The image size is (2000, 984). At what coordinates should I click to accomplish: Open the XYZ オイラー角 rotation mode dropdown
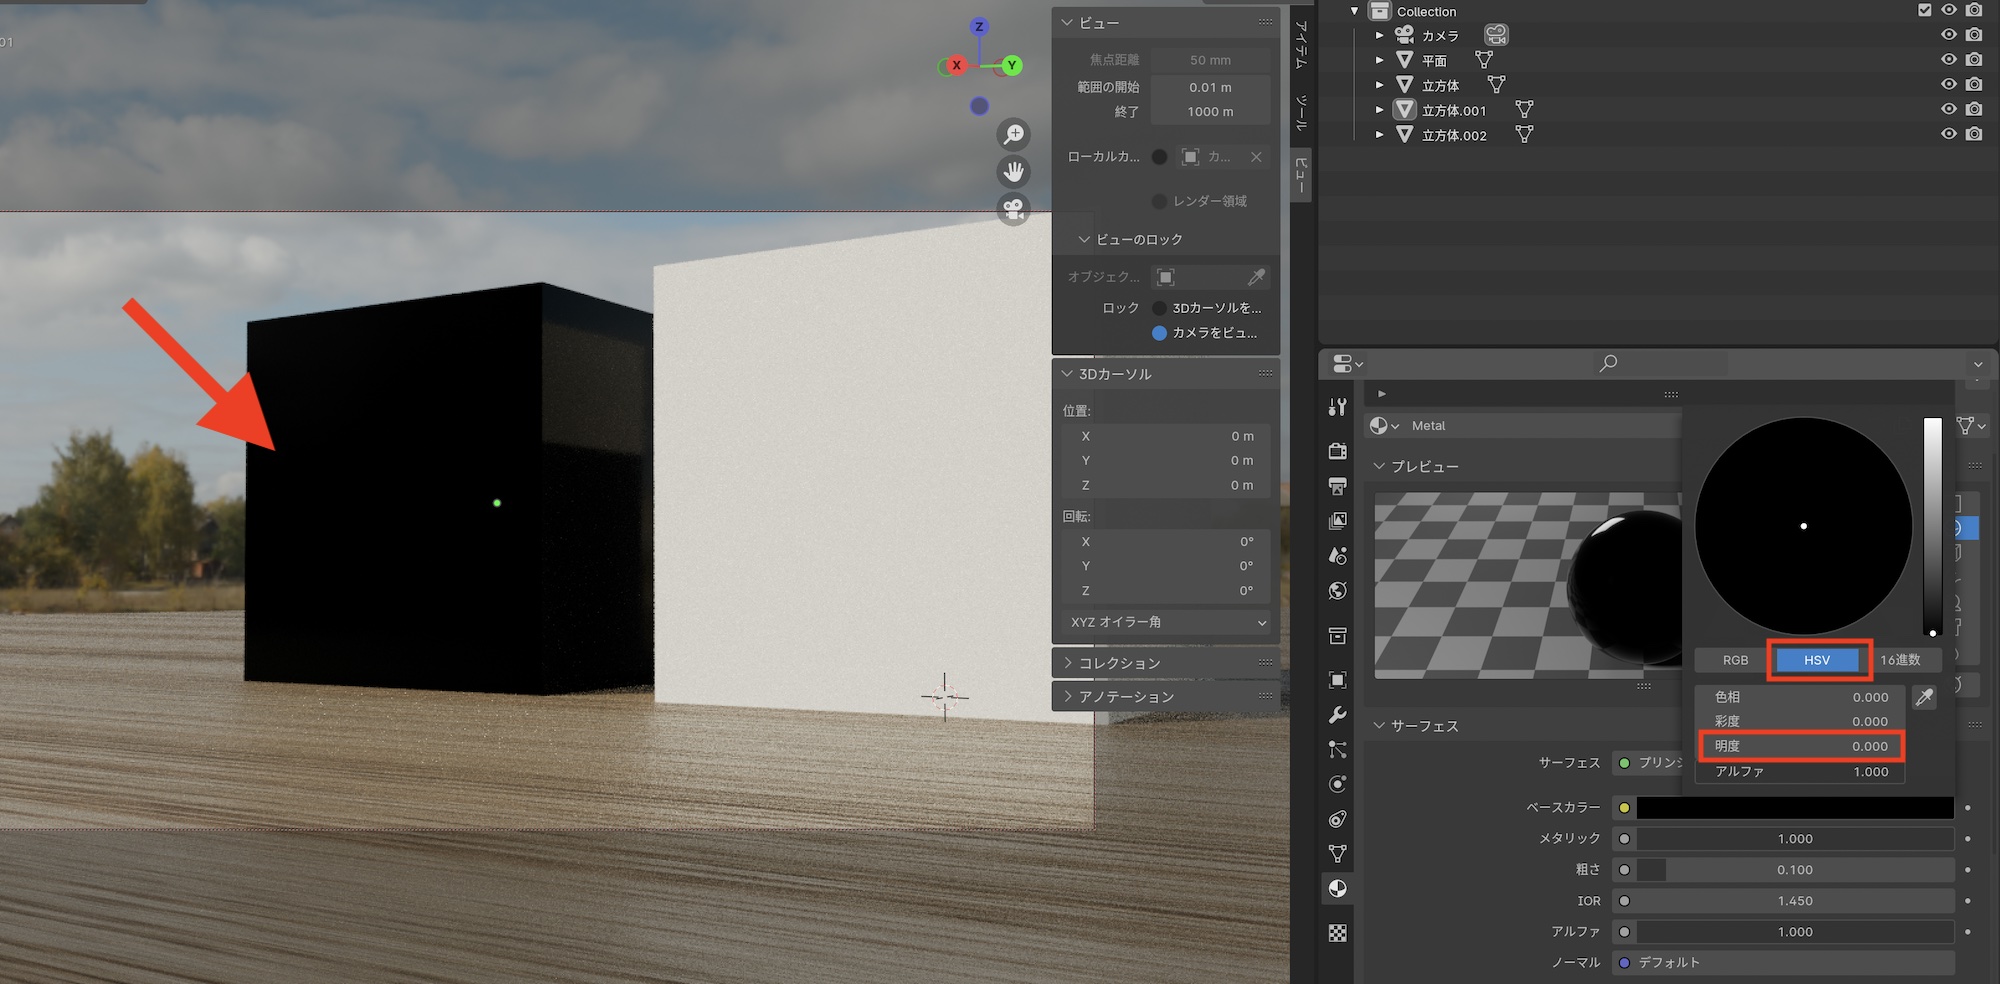[1166, 622]
